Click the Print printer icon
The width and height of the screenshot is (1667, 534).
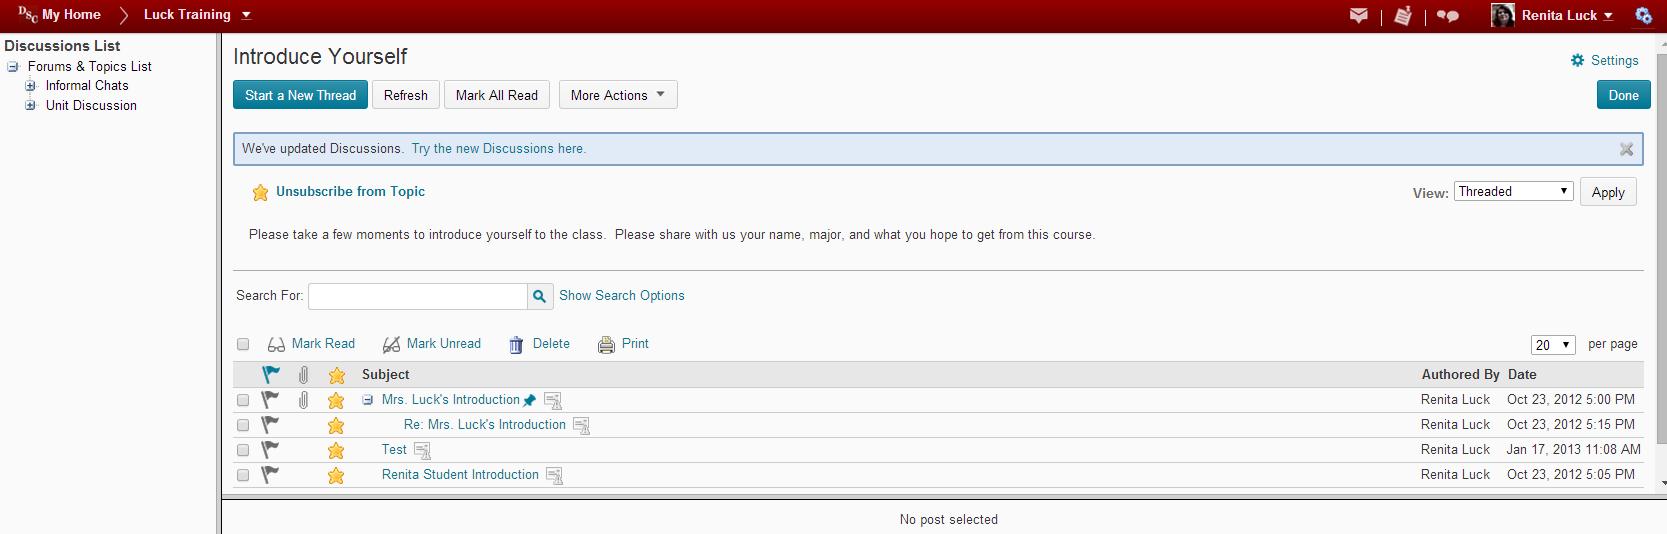click(606, 345)
